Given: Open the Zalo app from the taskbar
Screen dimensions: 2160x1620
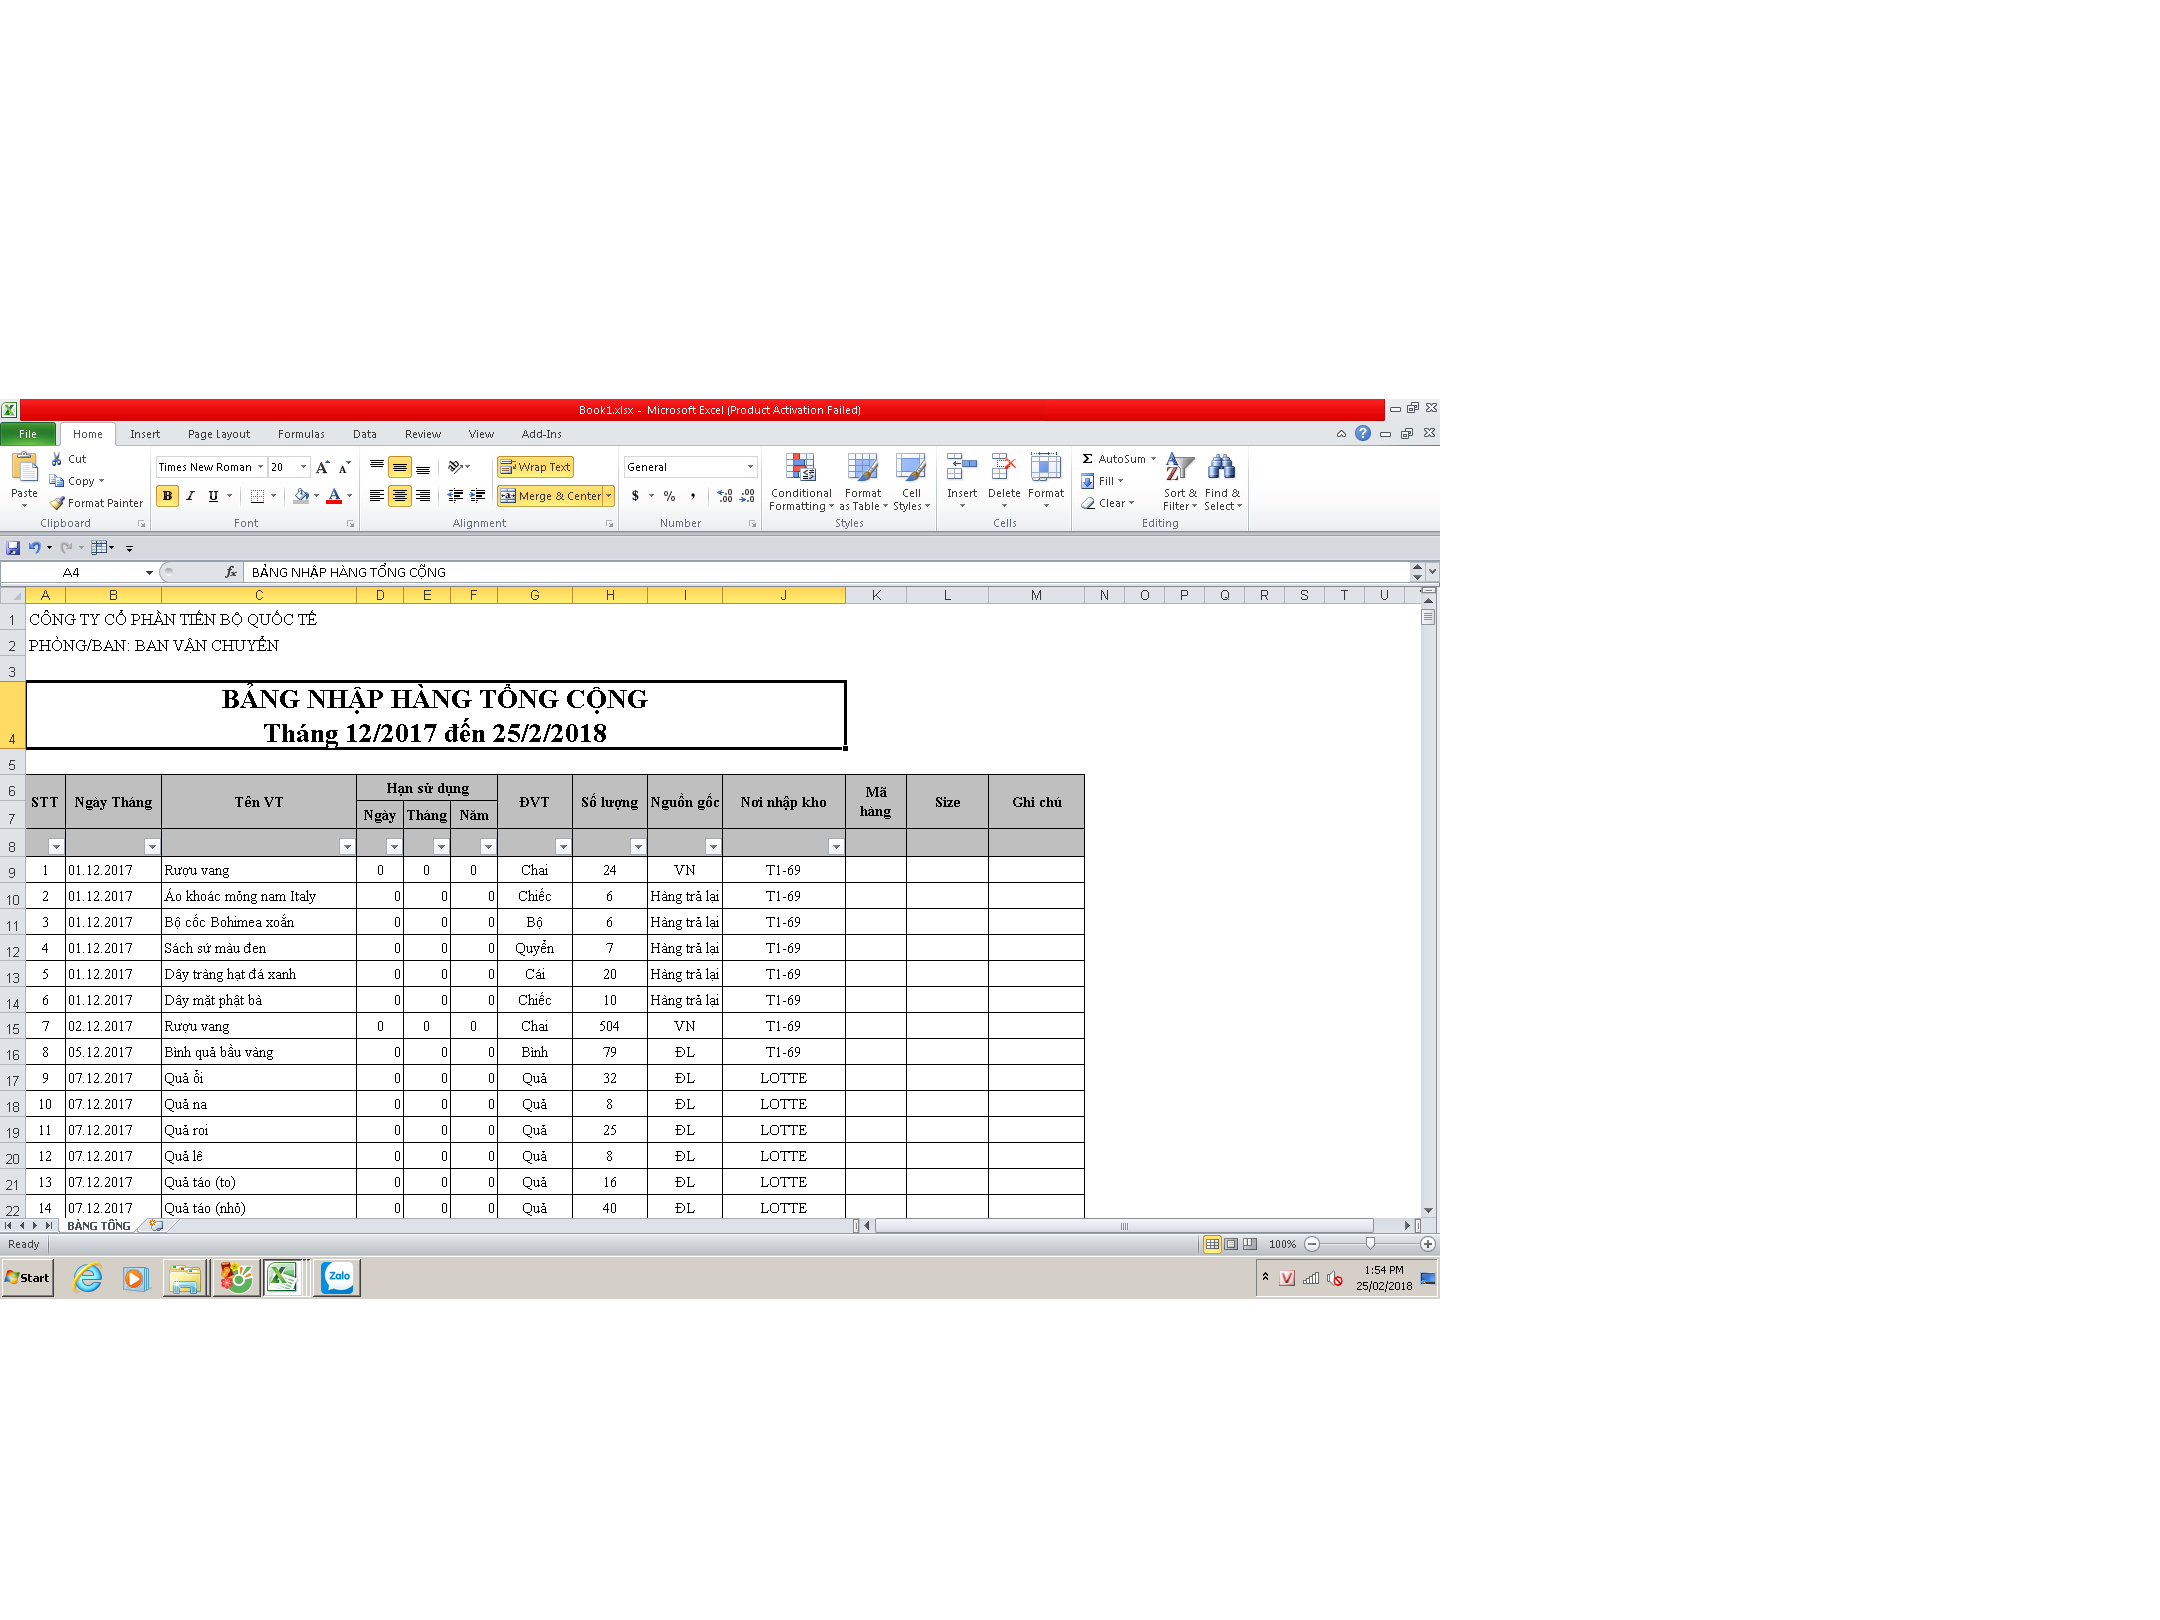Looking at the screenshot, I should pos(338,1277).
